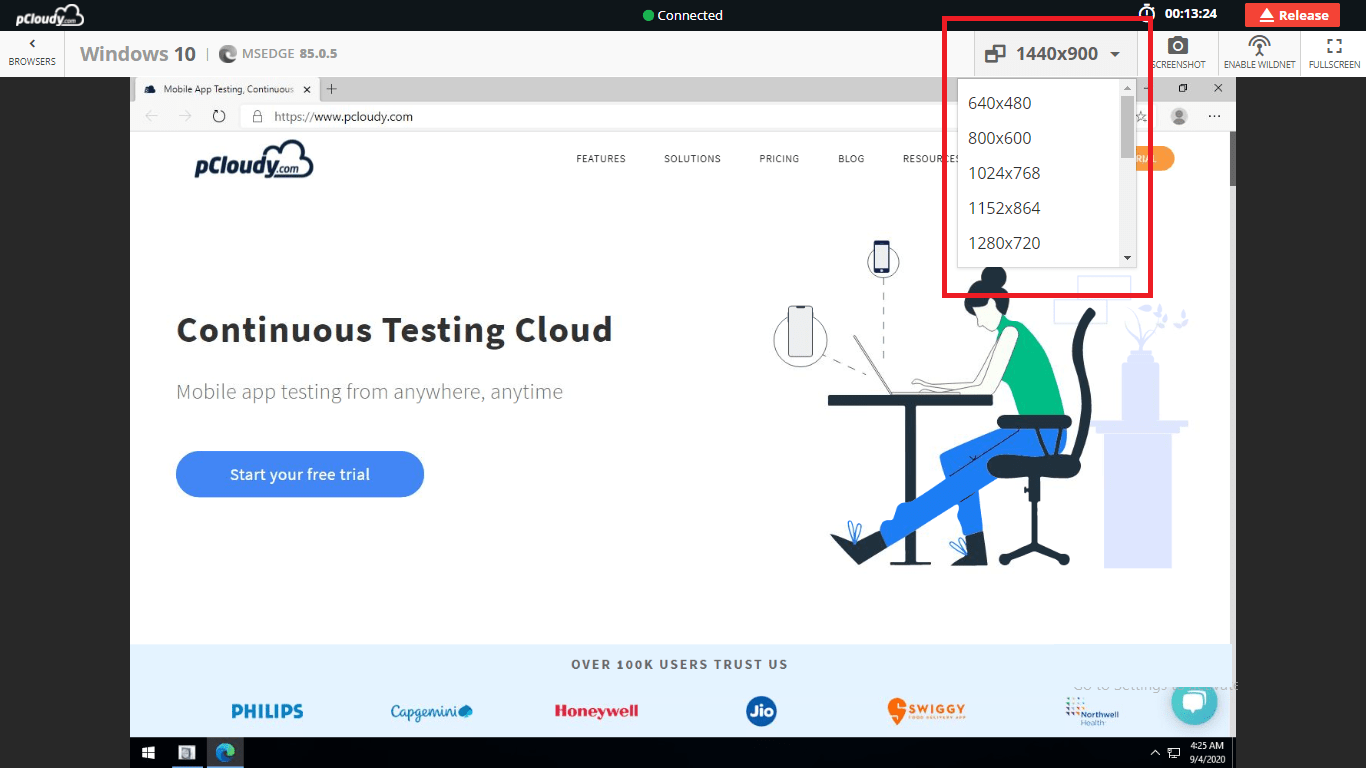Open the RESOURCES nav menu
Image resolution: width=1366 pixels, height=768 pixels.
click(930, 159)
